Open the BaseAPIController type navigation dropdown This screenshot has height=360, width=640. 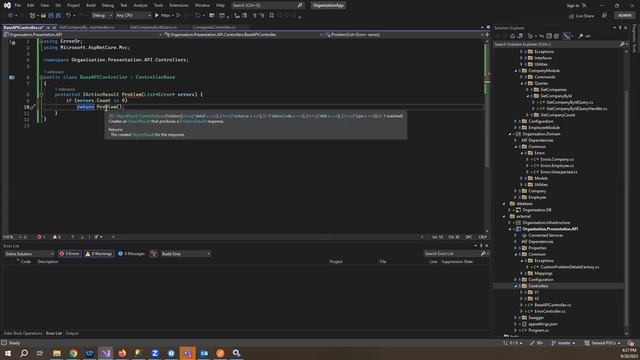click(244, 35)
